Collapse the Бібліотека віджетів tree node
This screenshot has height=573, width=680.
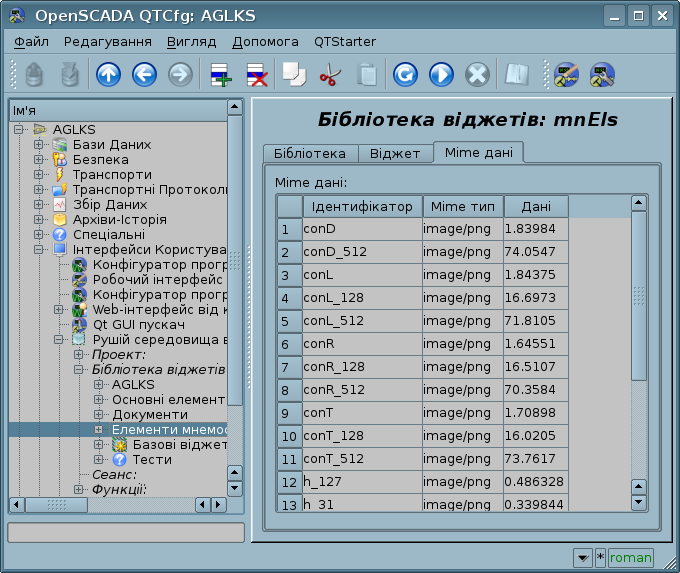click(x=78, y=370)
